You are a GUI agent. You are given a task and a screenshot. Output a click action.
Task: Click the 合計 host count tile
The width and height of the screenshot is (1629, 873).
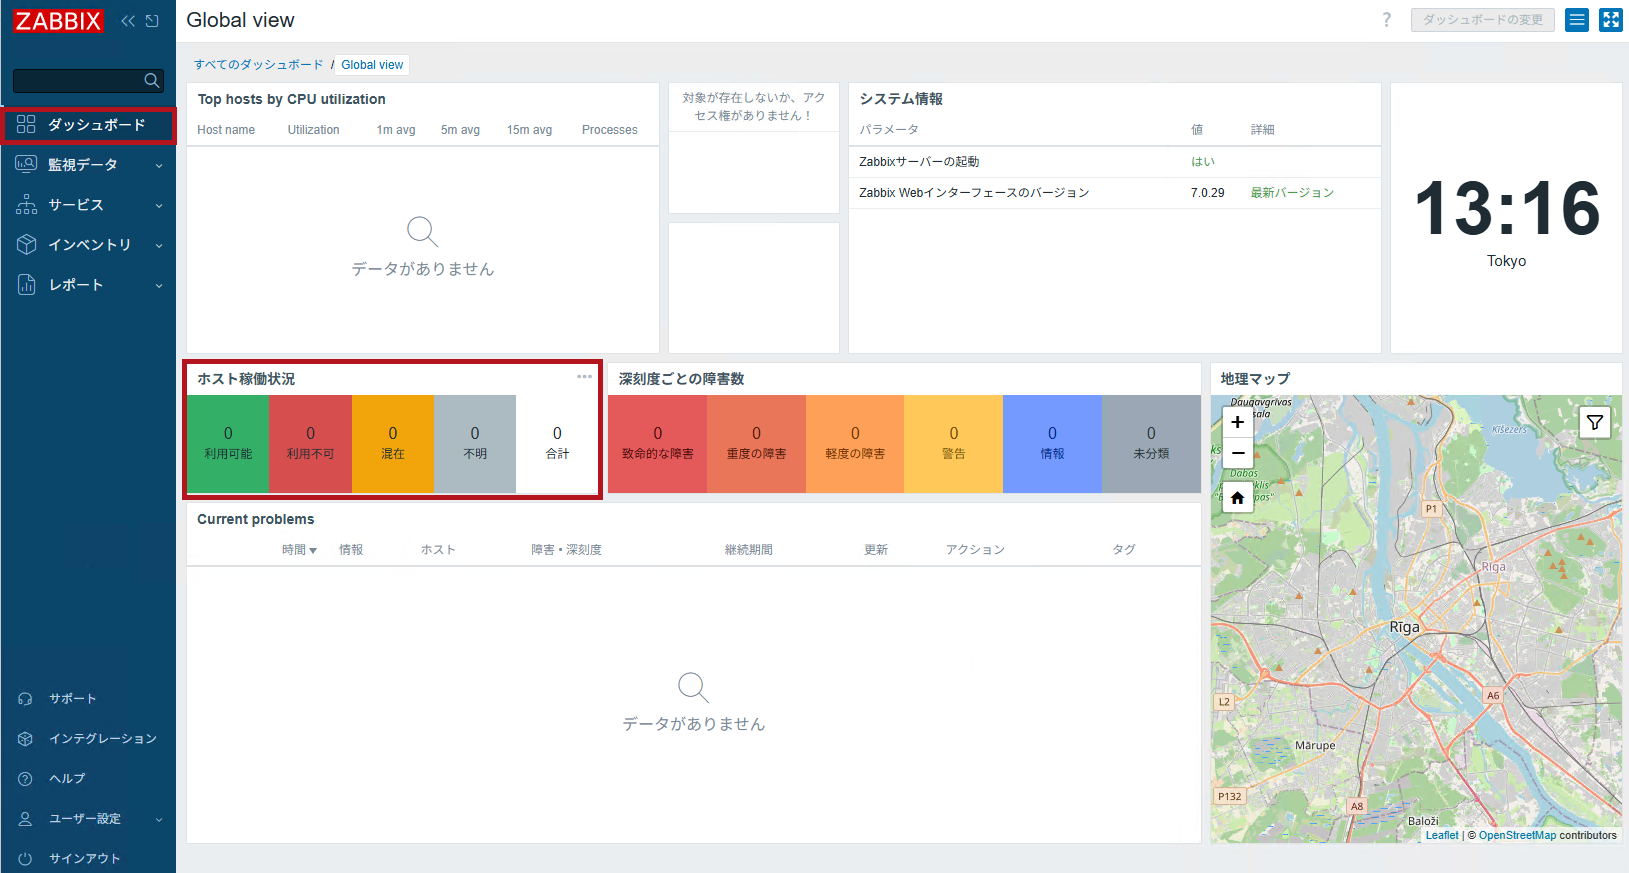557,444
